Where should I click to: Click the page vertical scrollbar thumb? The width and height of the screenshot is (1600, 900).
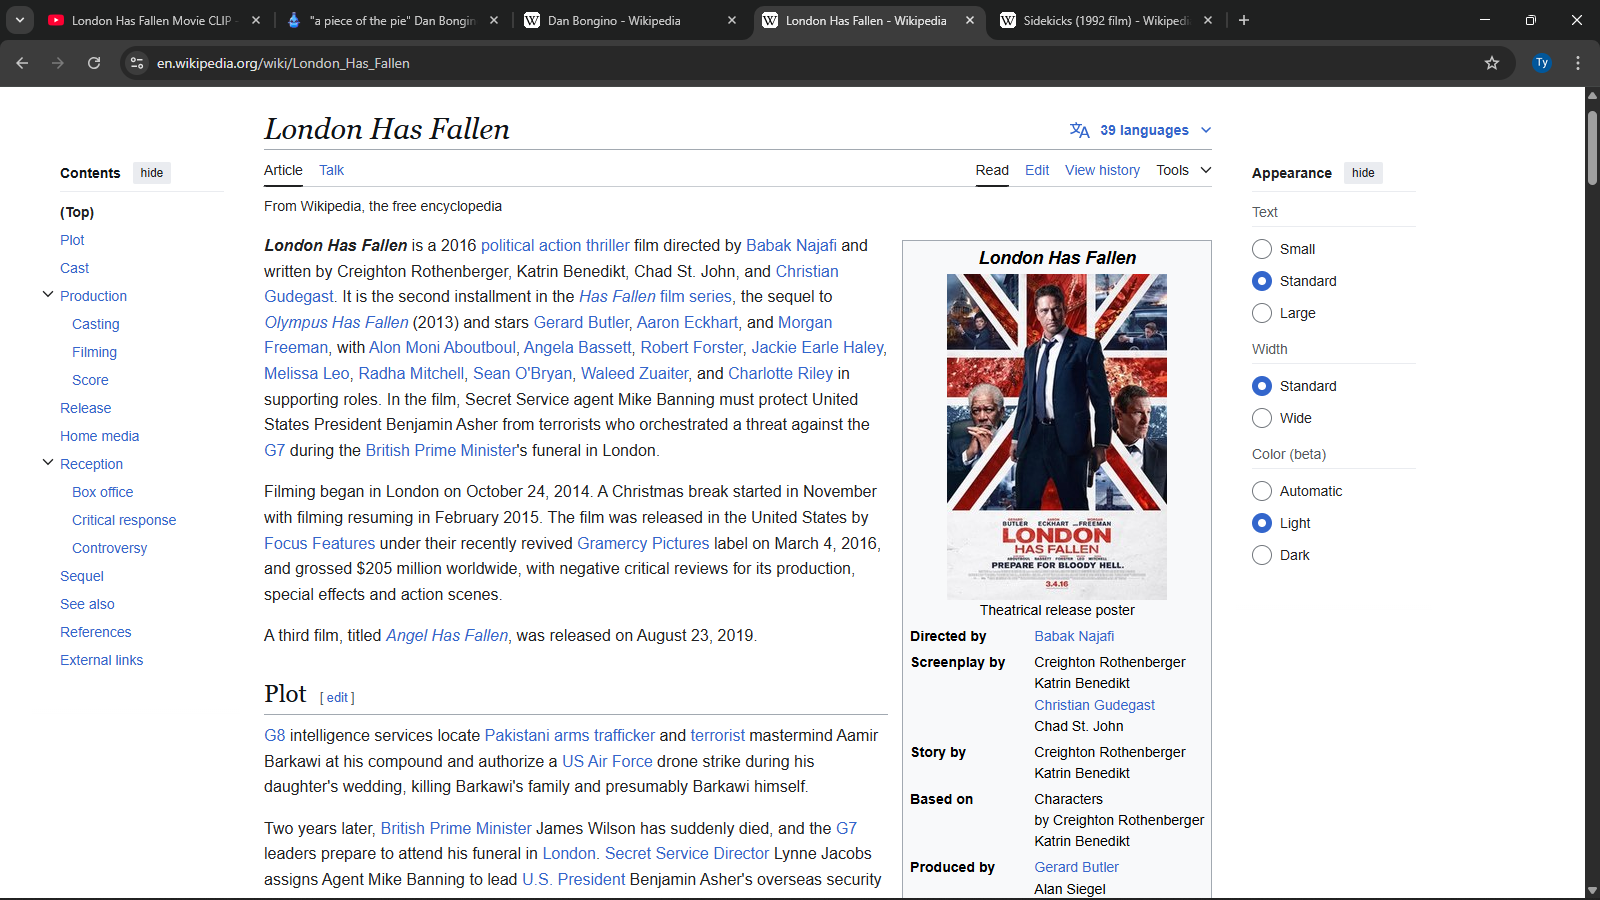tap(1592, 147)
